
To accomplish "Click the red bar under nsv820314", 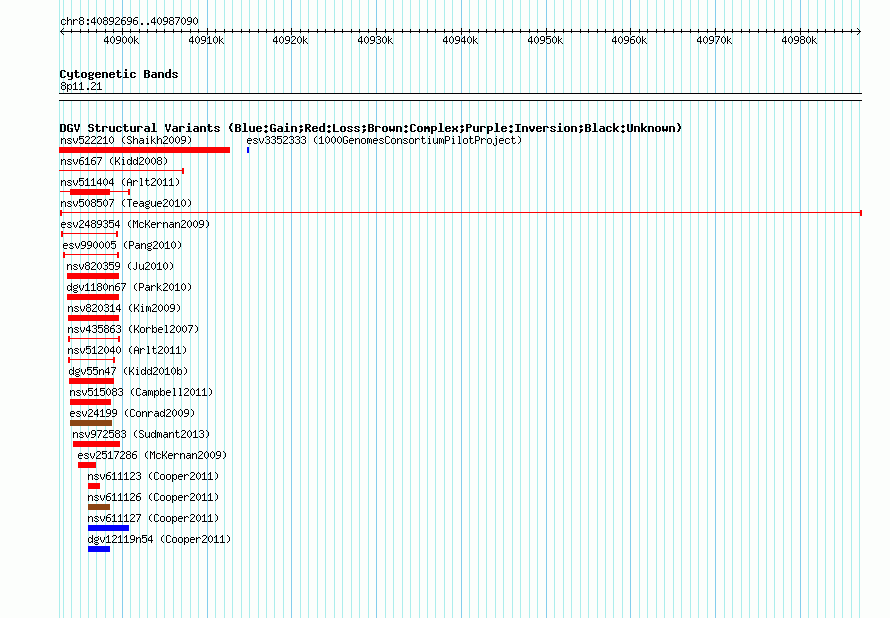I will coord(94,318).
